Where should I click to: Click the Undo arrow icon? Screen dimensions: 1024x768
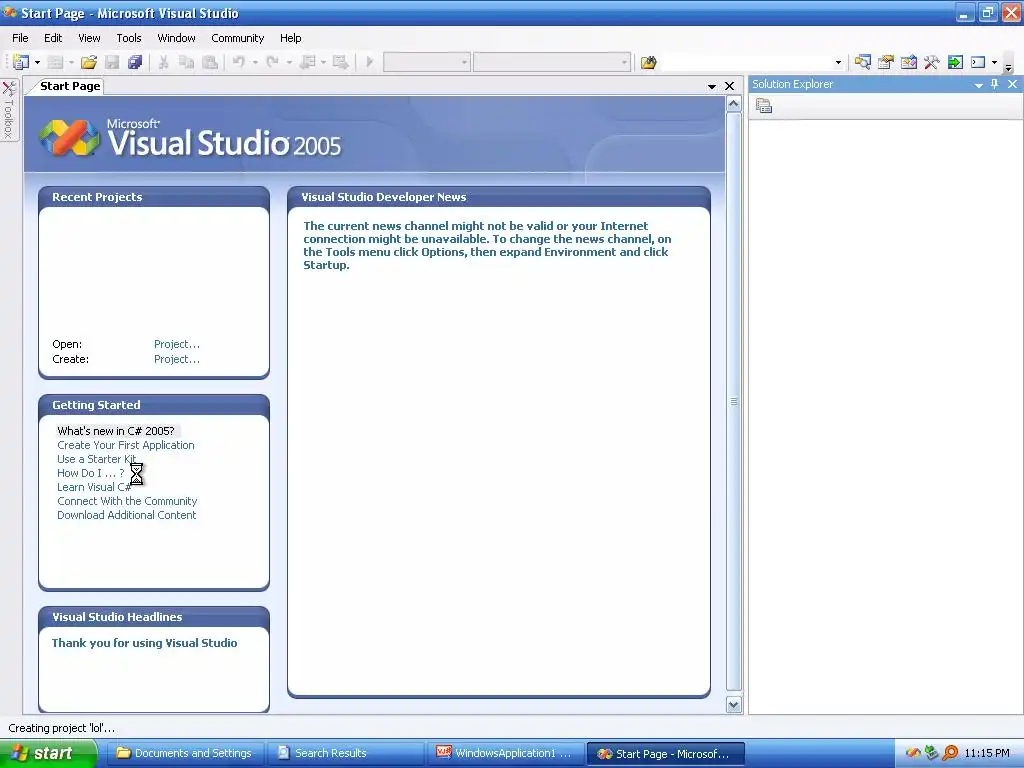point(239,62)
